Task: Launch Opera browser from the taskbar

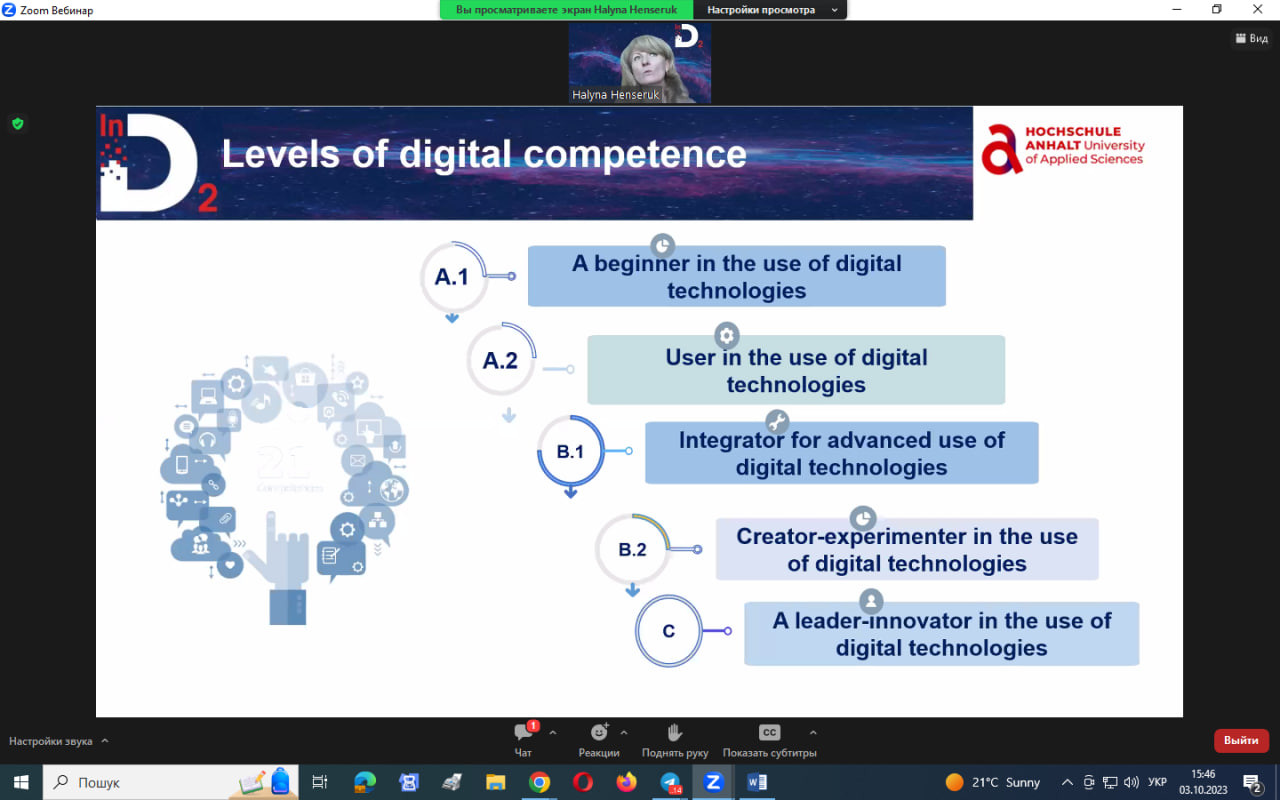Action: point(583,782)
